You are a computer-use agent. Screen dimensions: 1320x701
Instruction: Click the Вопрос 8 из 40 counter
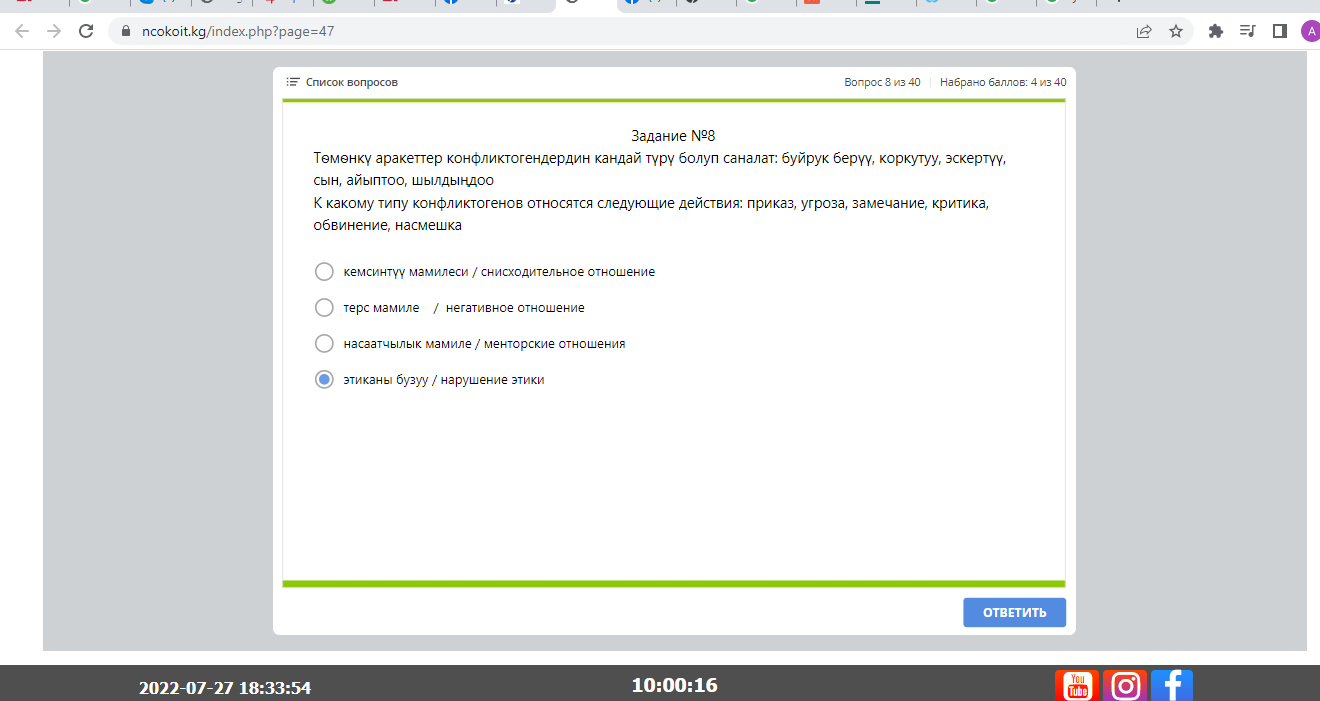pos(882,82)
